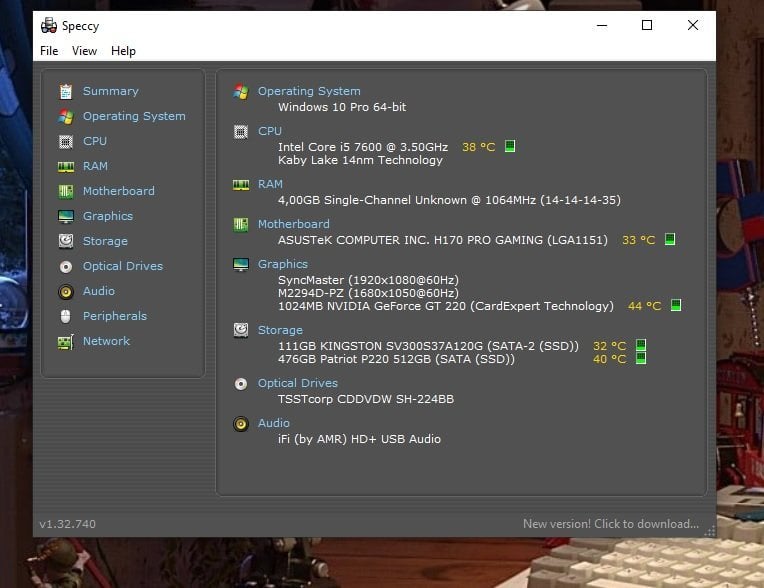Open the Help menu

[123, 51]
